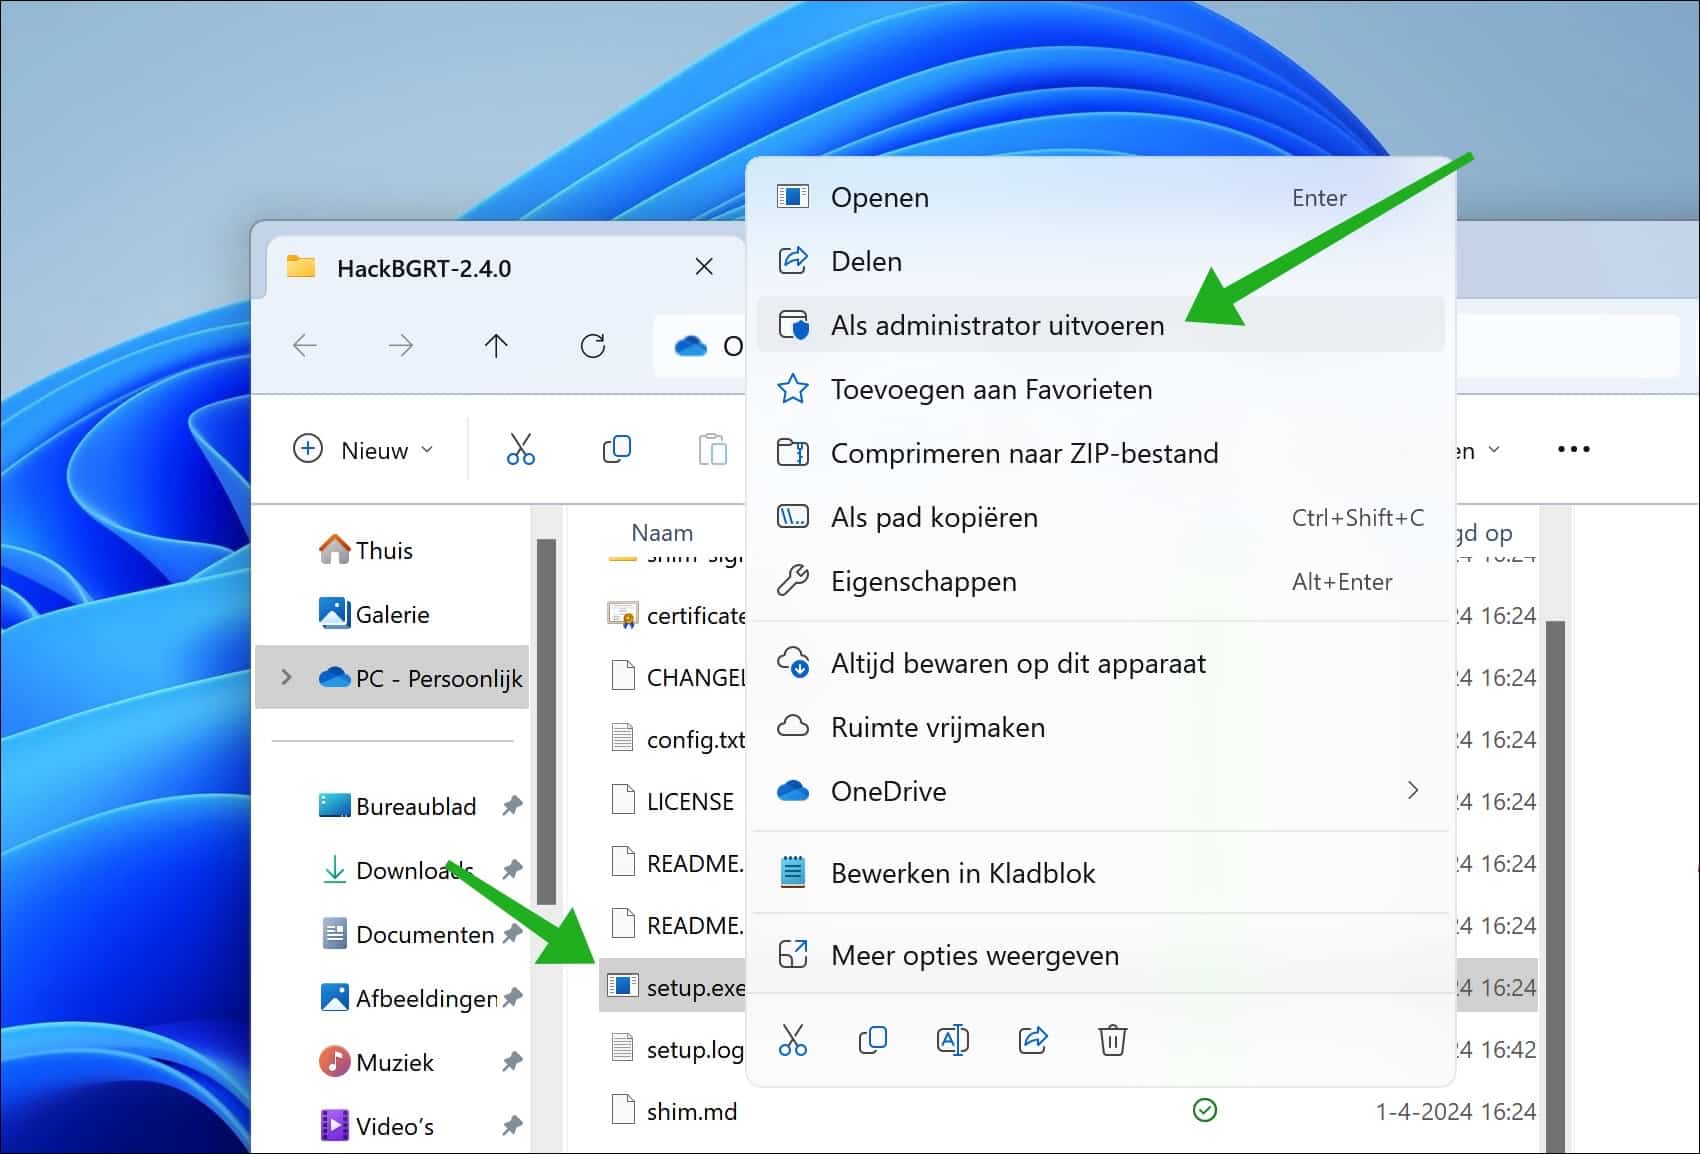
Task: Choose 'Bewerken in Kladblok'
Action: point(962,872)
